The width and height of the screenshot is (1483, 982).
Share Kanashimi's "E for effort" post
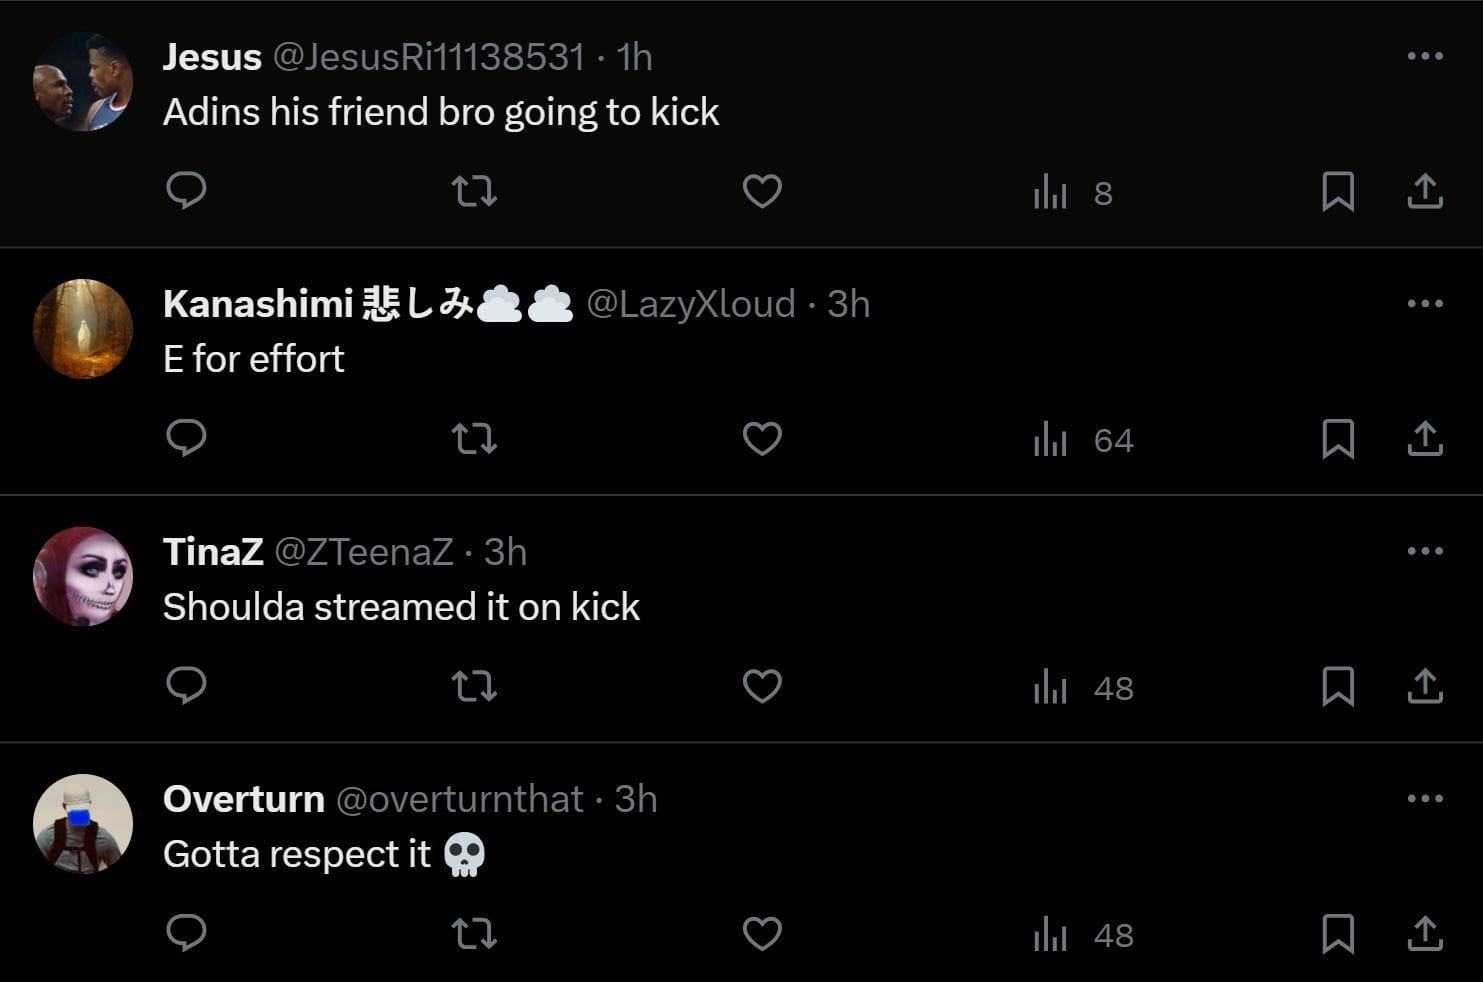tap(1424, 439)
